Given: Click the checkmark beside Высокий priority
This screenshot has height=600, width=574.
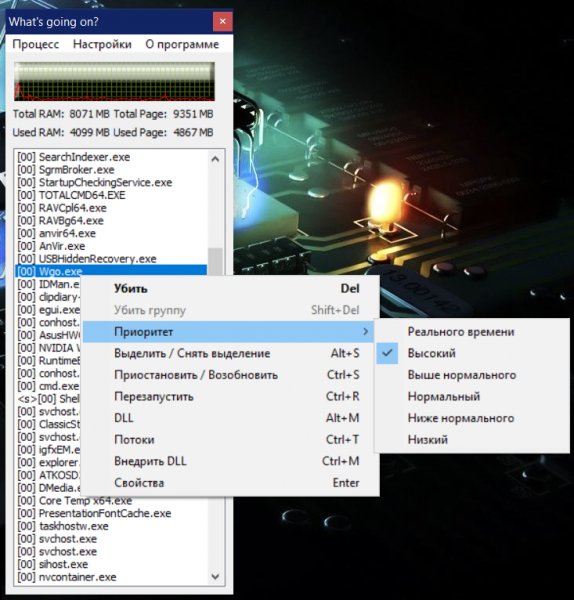Looking at the screenshot, I should point(387,353).
